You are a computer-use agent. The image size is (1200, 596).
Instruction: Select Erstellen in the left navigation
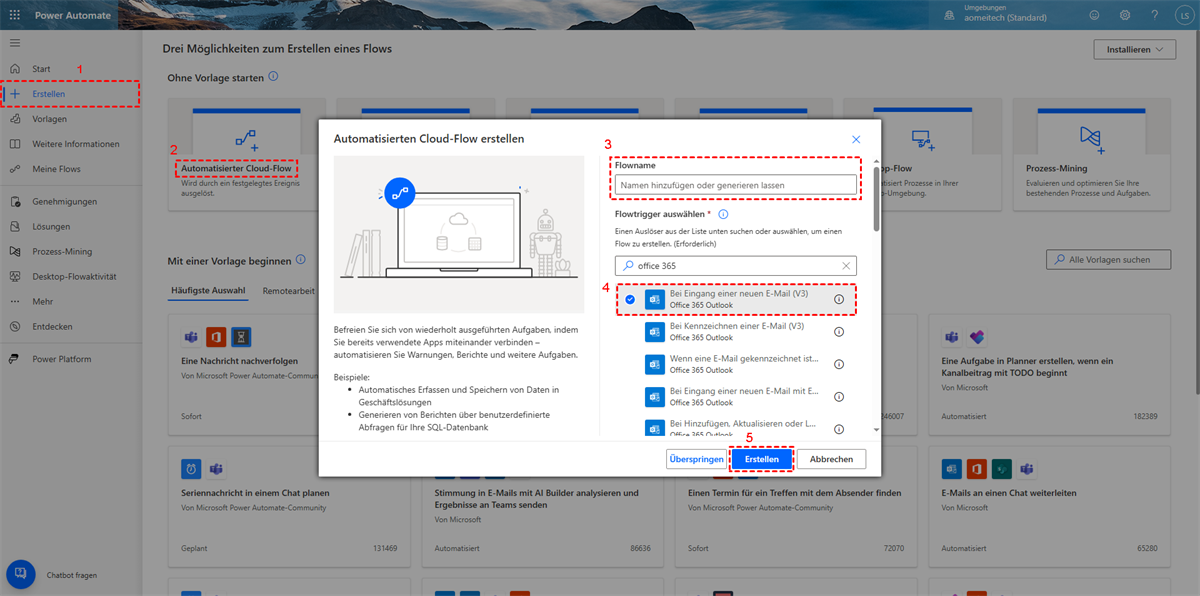(x=70, y=94)
